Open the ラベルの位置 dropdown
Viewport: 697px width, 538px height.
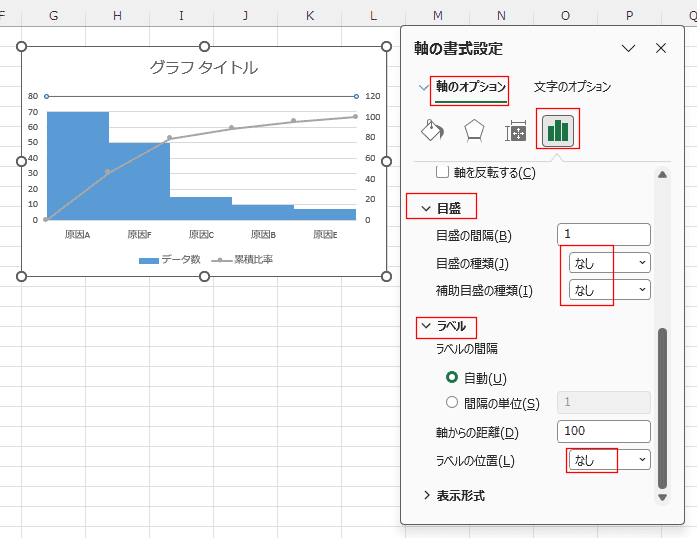[x=609, y=460]
